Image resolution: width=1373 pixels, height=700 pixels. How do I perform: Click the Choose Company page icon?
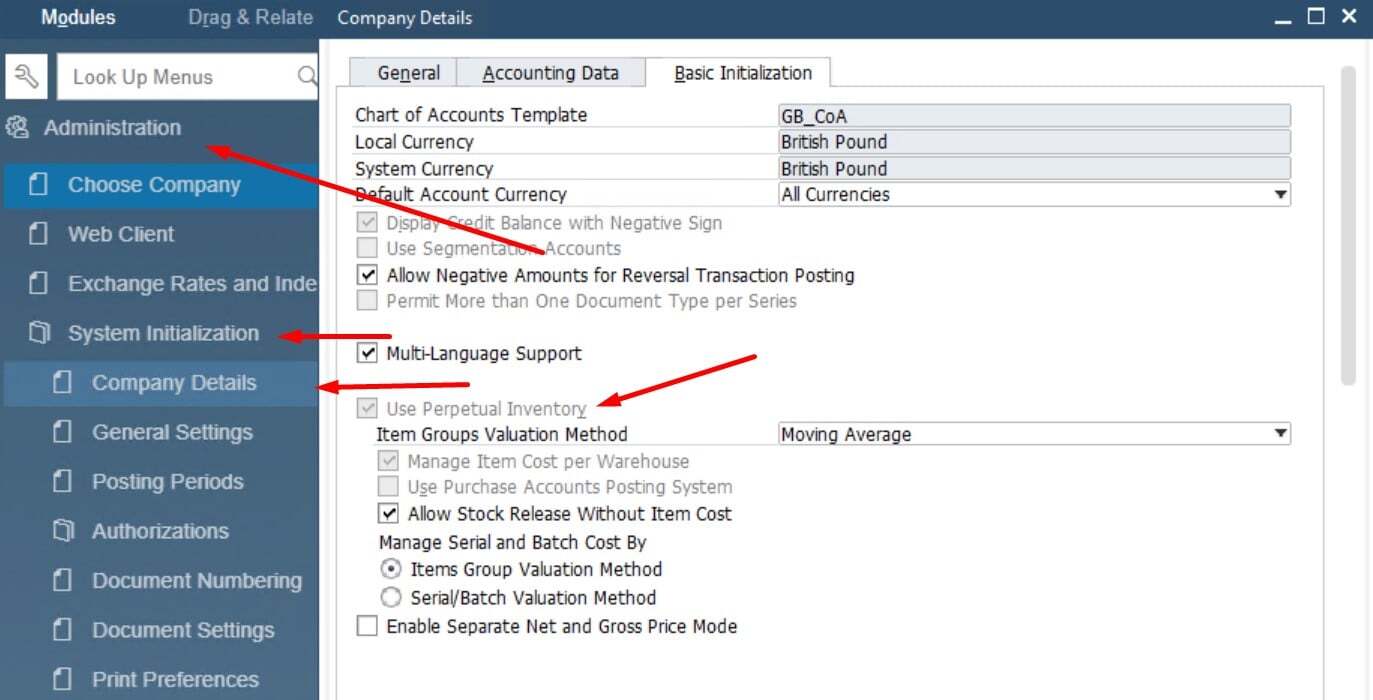(x=41, y=184)
